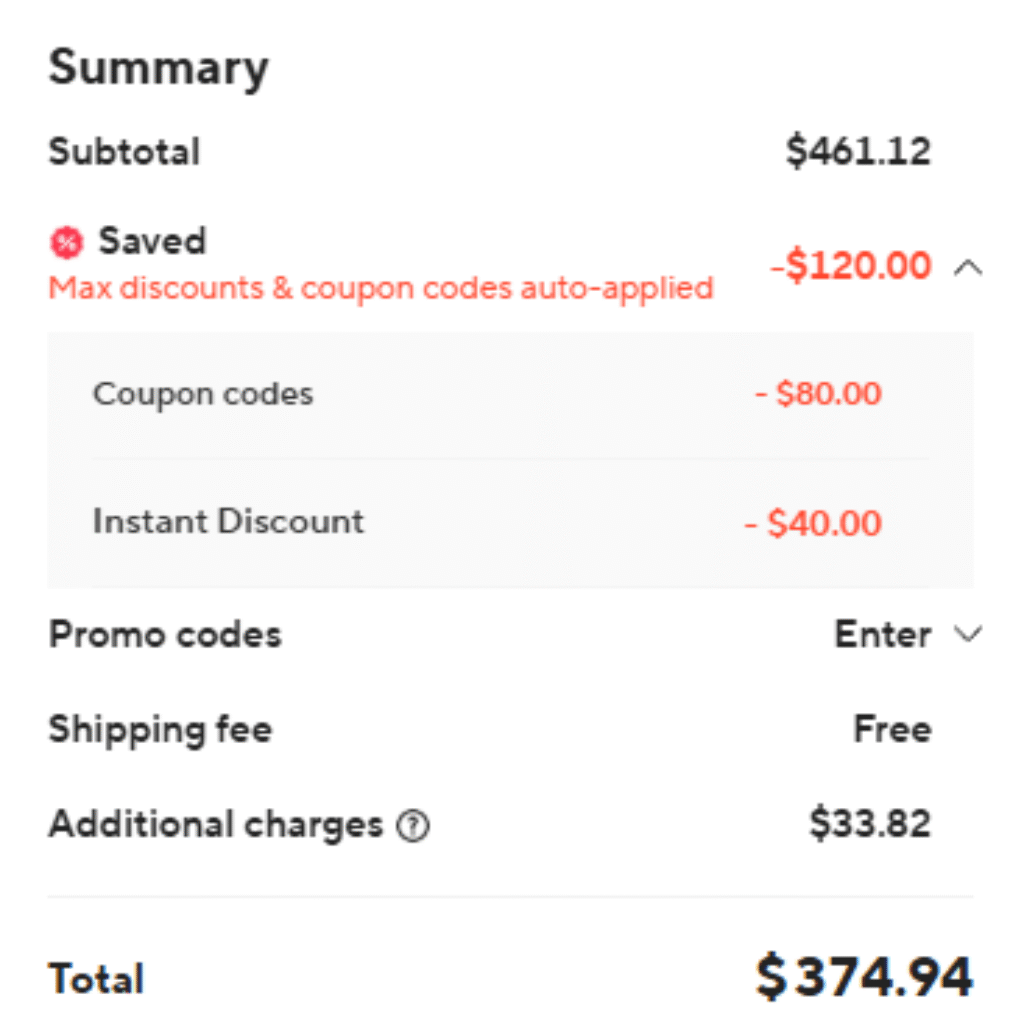
Task: Collapse the Saved discounts breakdown chevron
Action: [968, 267]
